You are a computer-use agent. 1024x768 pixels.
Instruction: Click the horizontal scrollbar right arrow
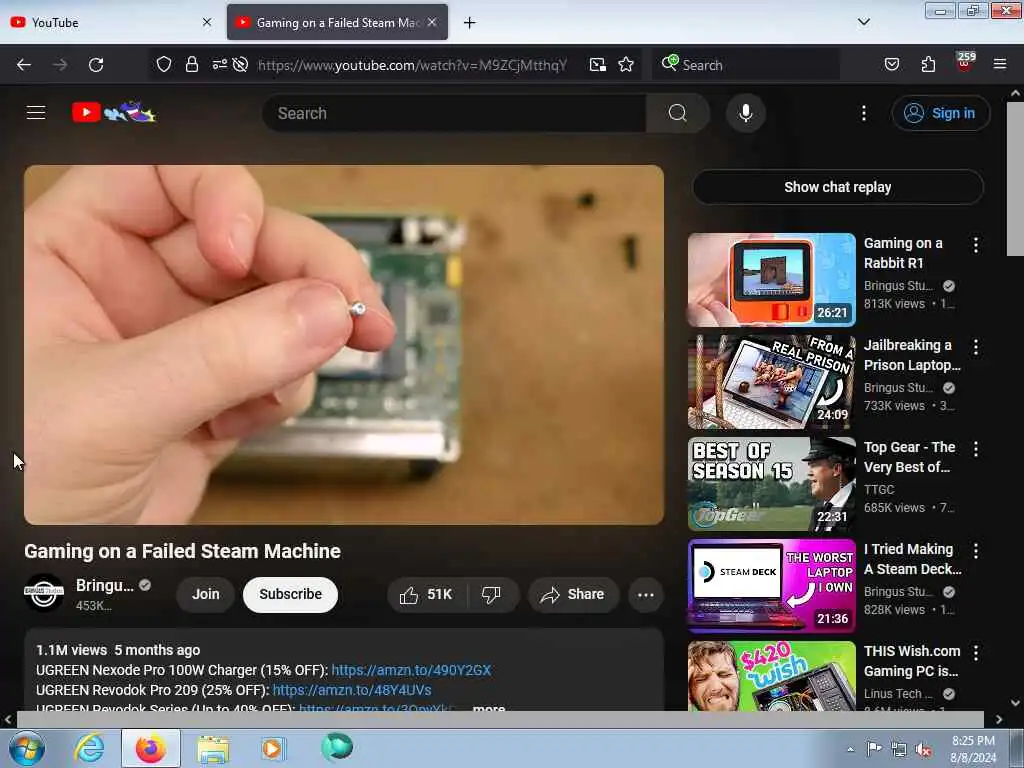point(999,719)
